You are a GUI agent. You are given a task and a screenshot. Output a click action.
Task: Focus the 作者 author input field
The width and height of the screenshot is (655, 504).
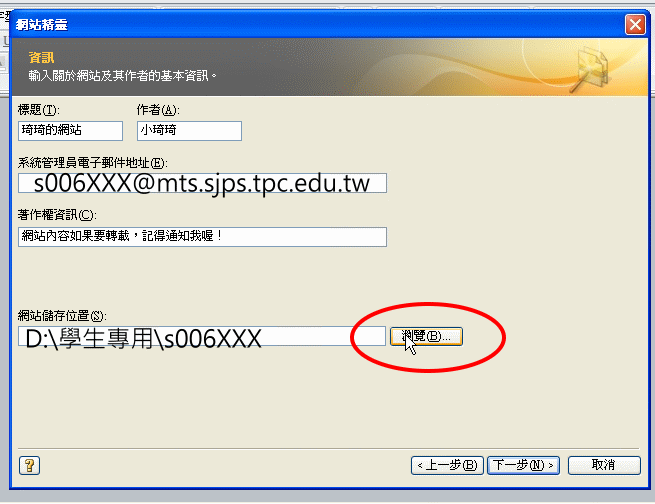coord(189,131)
